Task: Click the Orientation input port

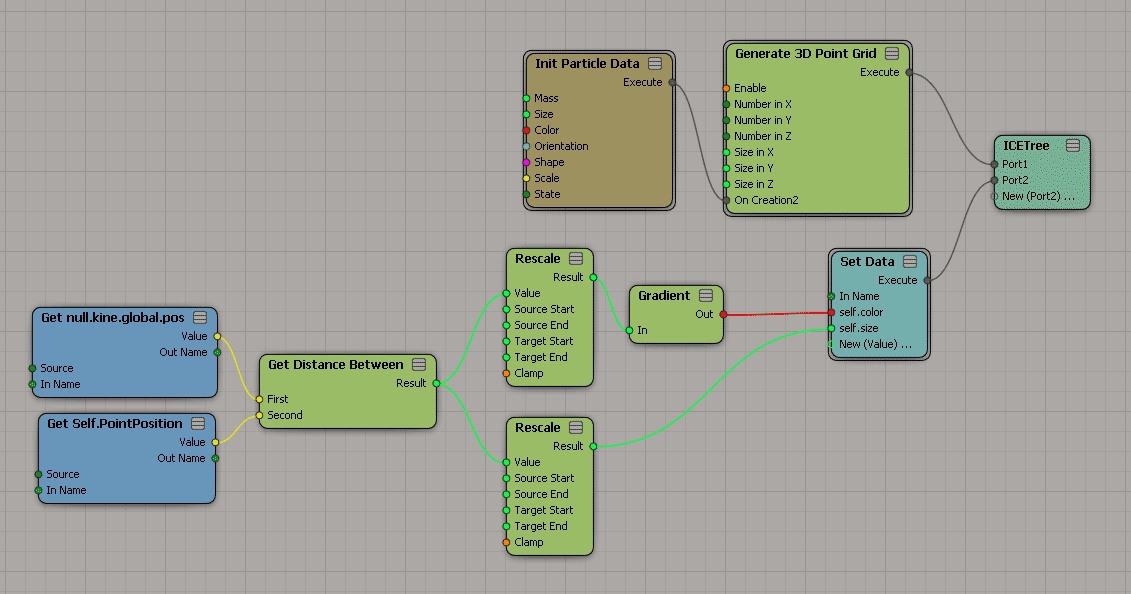Action: click(x=527, y=146)
